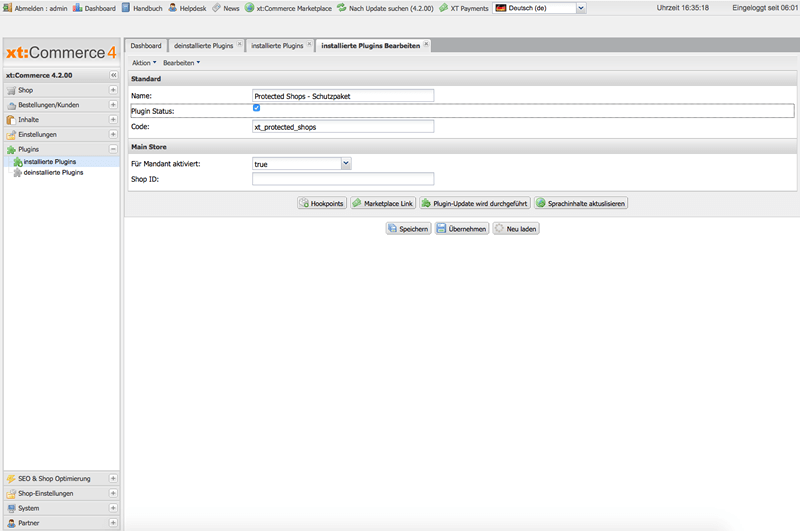Select deinstallierte Plugins in the tree
The image size is (800, 531).
tap(54, 172)
